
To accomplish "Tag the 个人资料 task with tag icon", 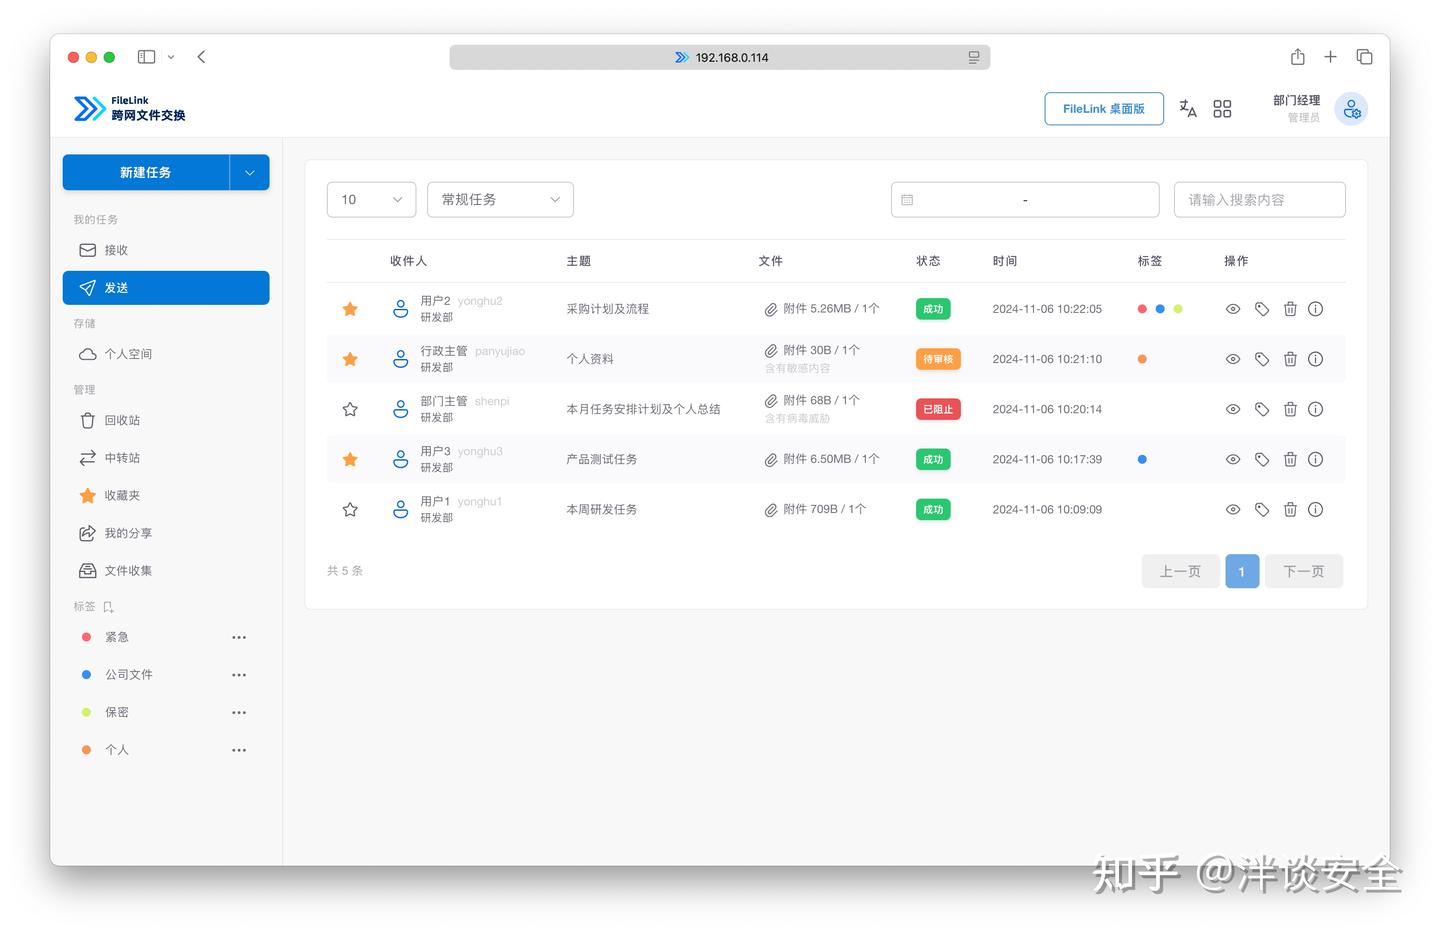I will tap(1262, 359).
